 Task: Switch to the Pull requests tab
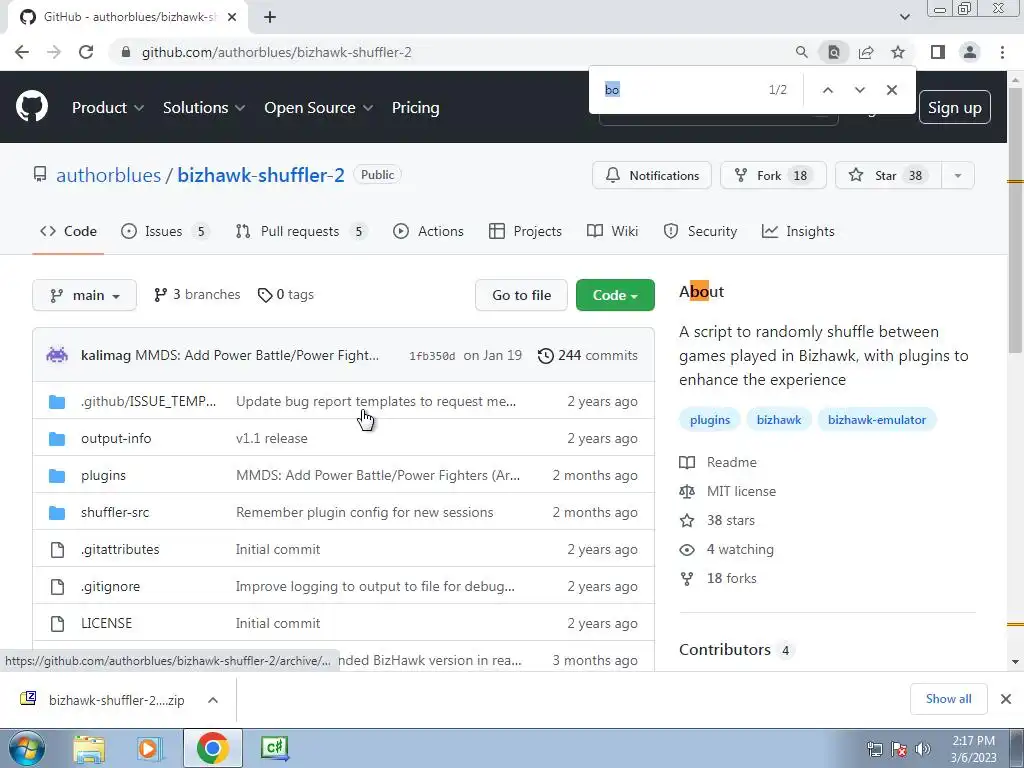301,231
